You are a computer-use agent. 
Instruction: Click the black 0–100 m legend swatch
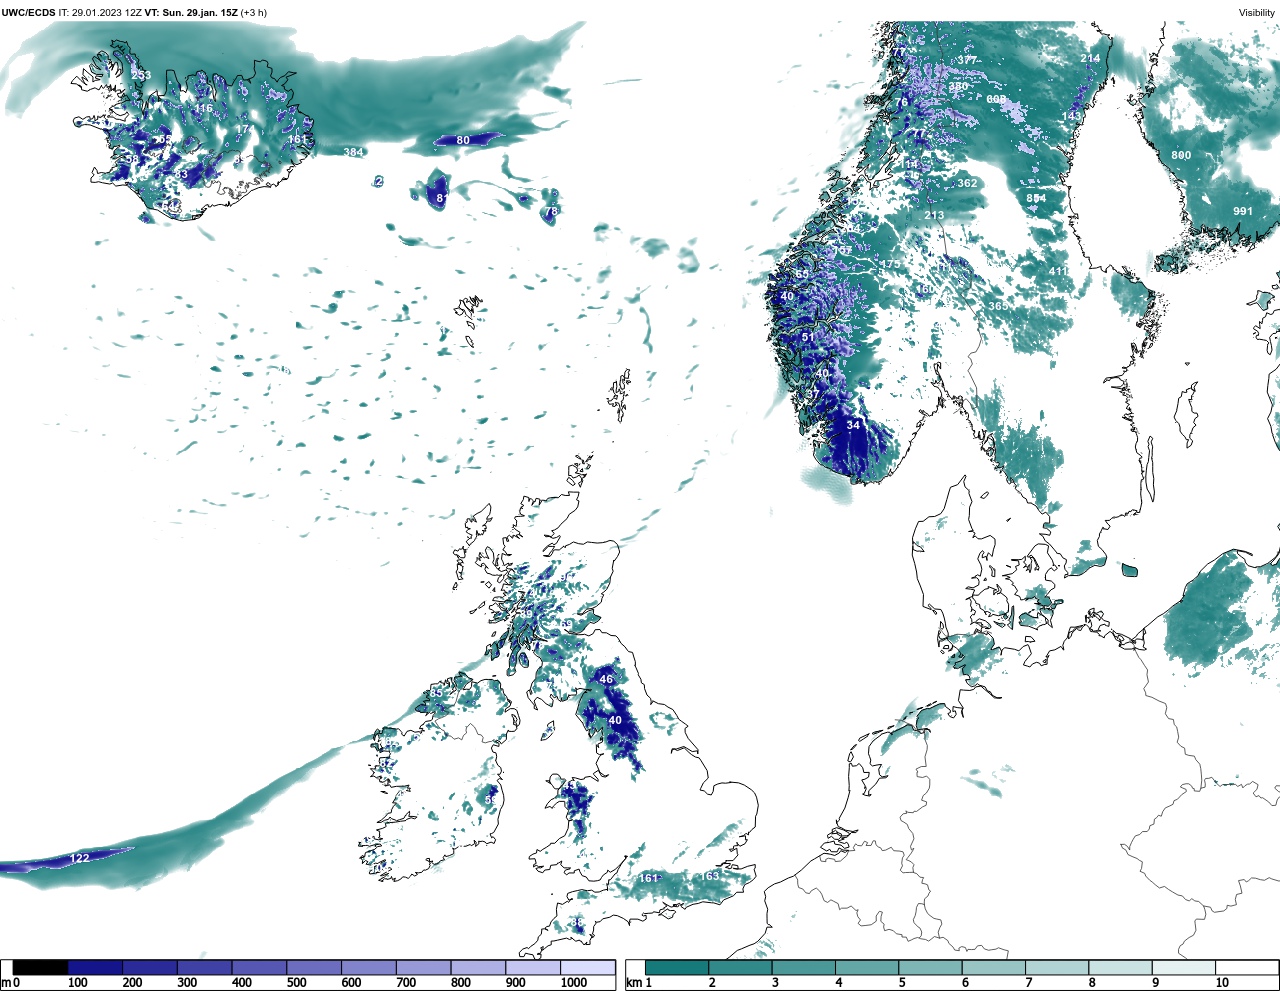pyautogui.click(x=41, y=967)
